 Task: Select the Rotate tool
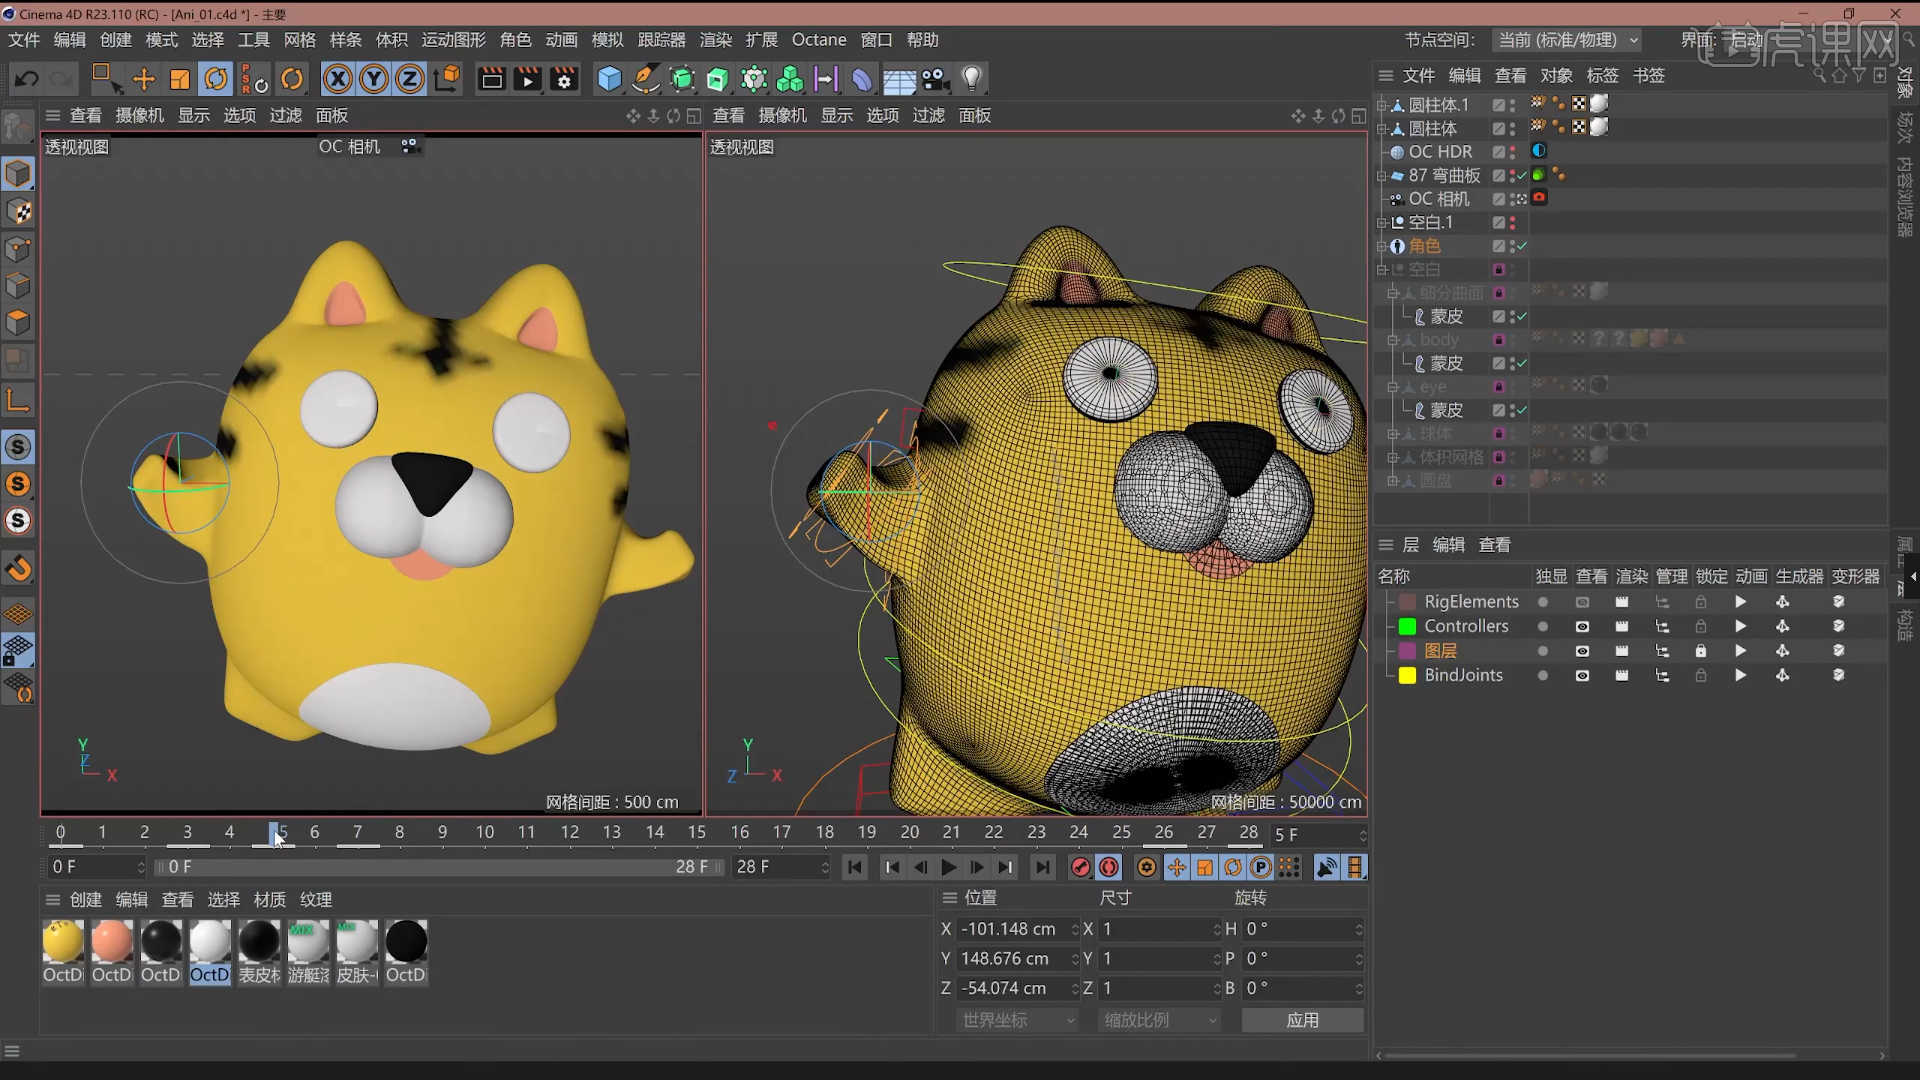coord(216,79)
